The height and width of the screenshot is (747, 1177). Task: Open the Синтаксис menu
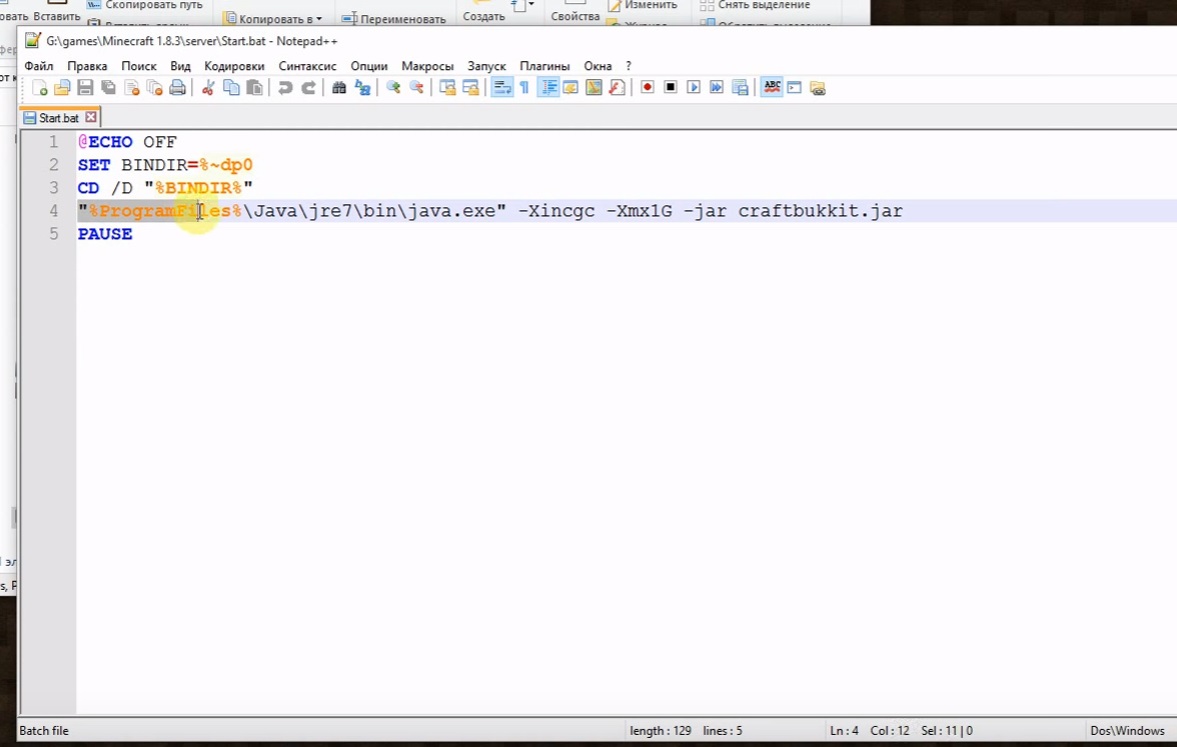click(307, 66)
